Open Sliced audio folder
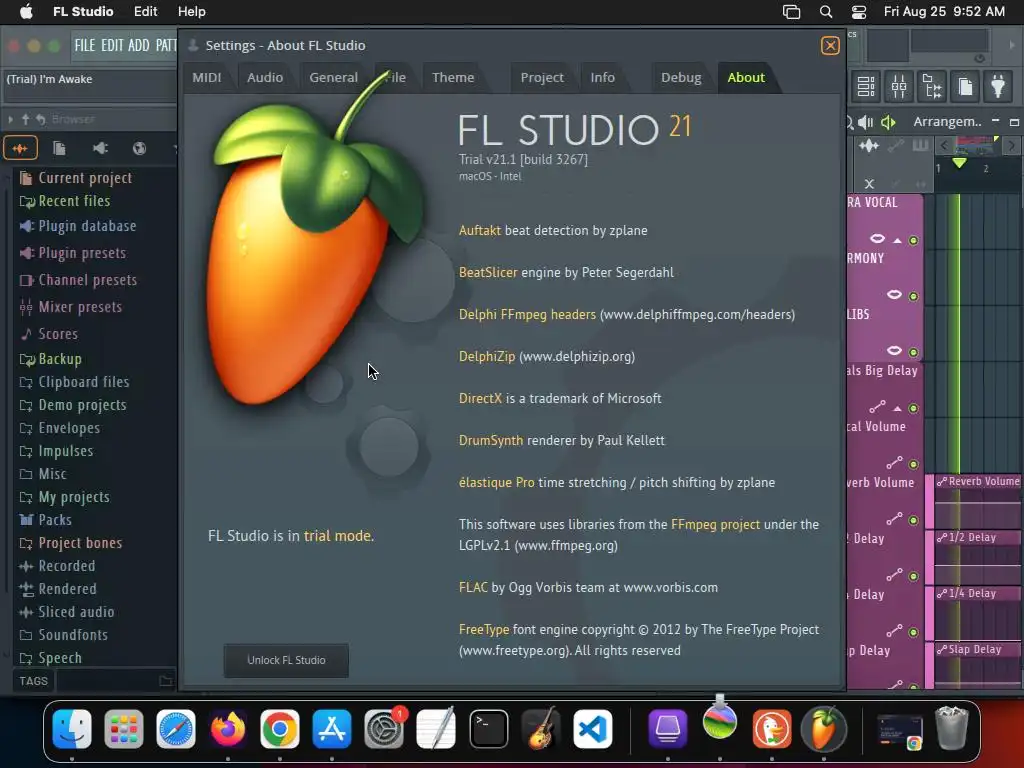The height and width of the screenshot is (768, 1024). pos(76,611)
